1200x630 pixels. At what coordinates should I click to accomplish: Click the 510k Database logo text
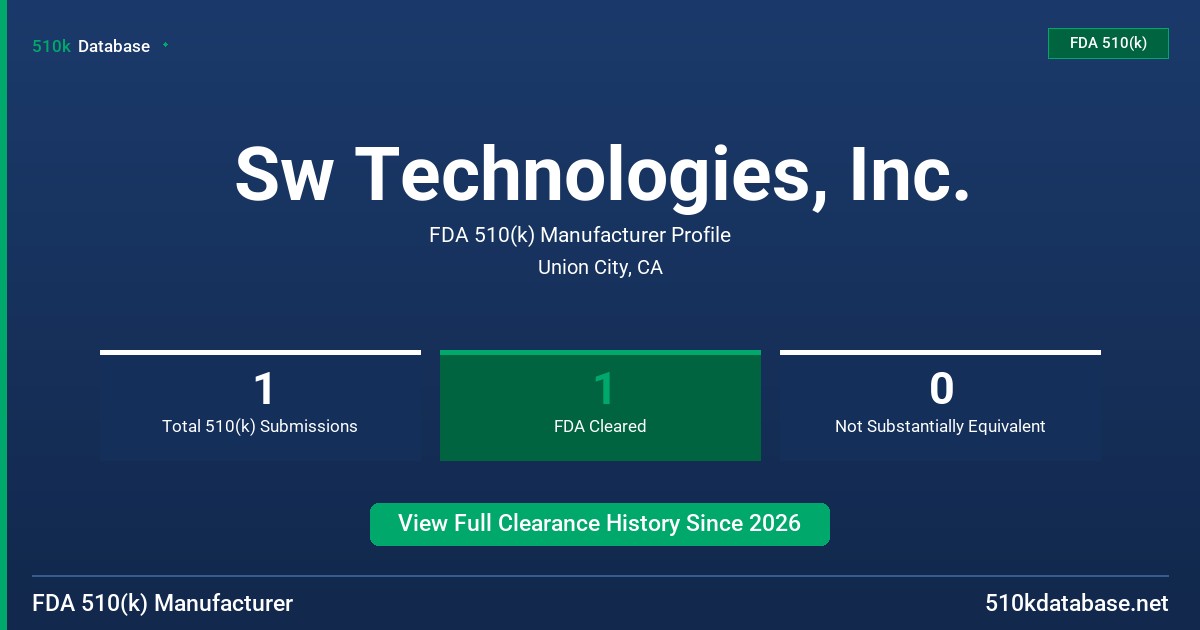(x=91, y=46)
